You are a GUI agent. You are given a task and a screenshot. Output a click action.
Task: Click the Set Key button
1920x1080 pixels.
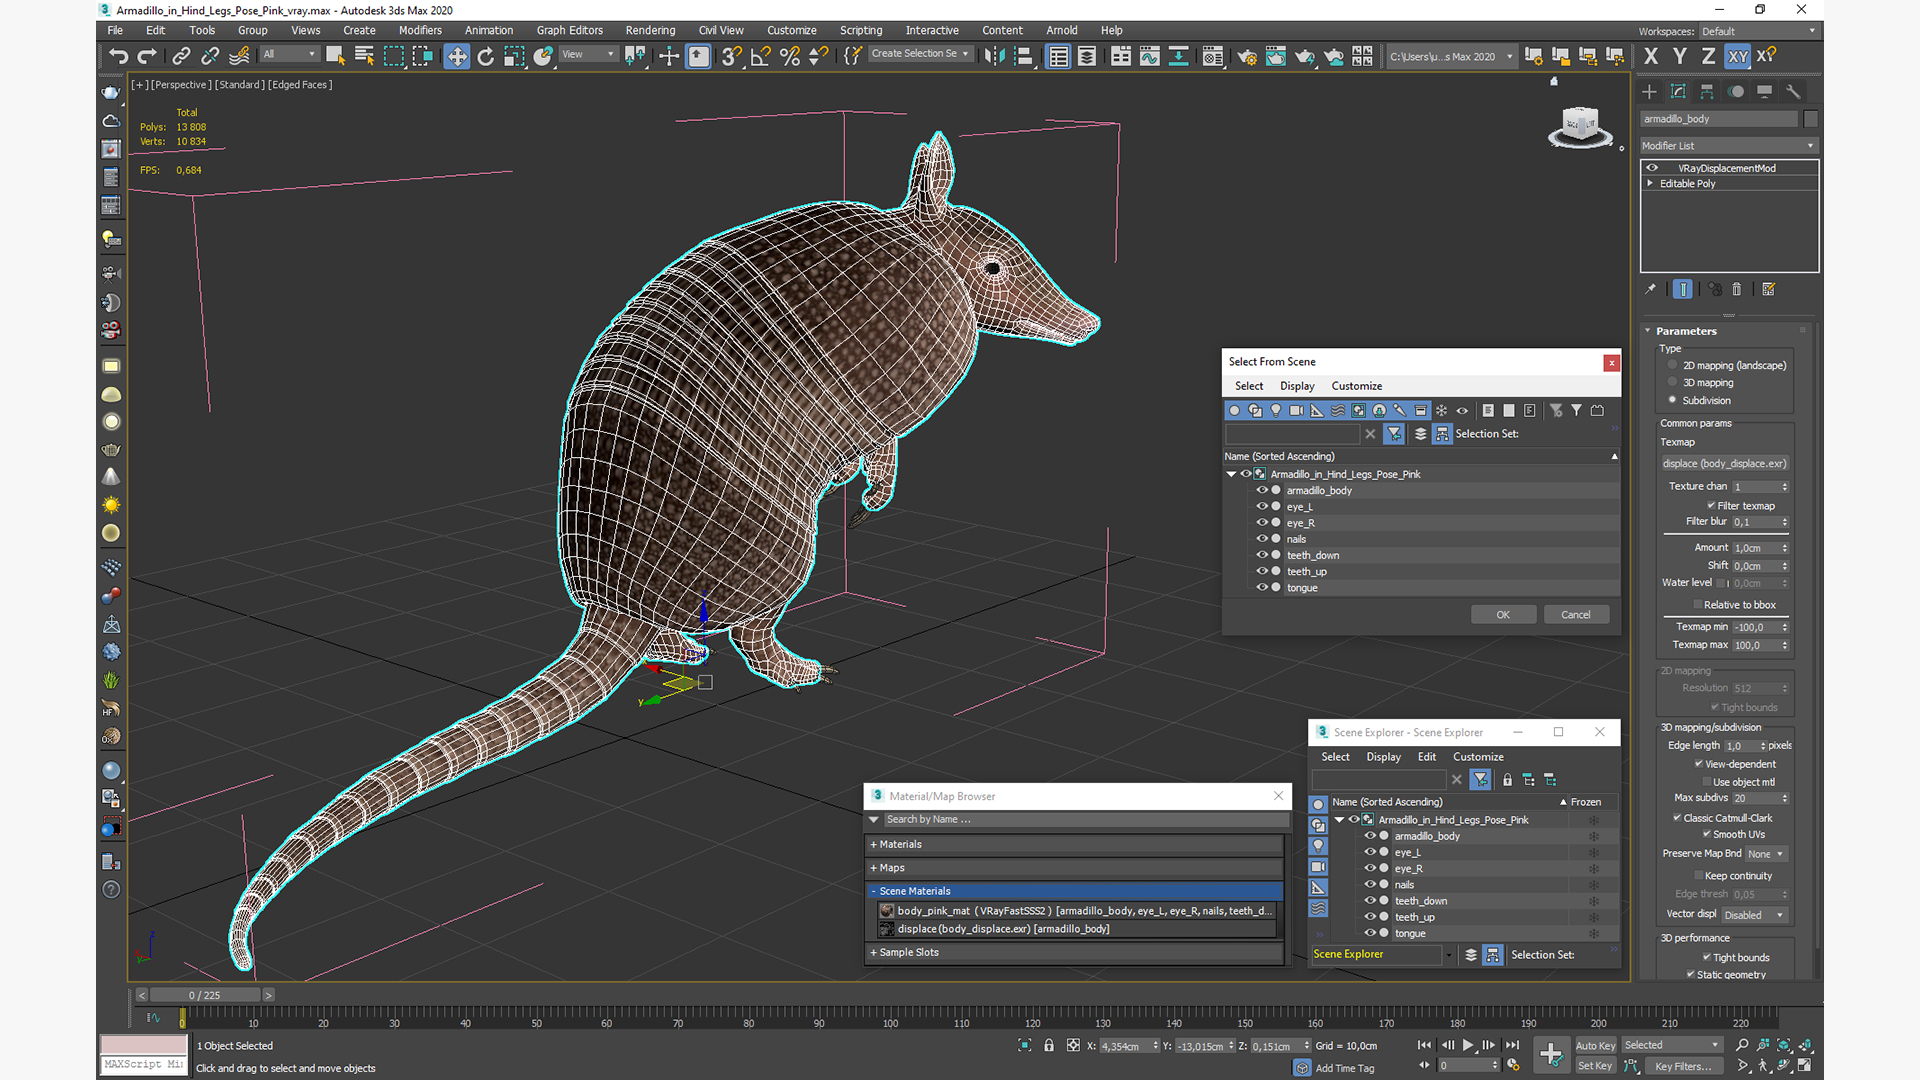pyautogui.click(x=1596, y=1066)
